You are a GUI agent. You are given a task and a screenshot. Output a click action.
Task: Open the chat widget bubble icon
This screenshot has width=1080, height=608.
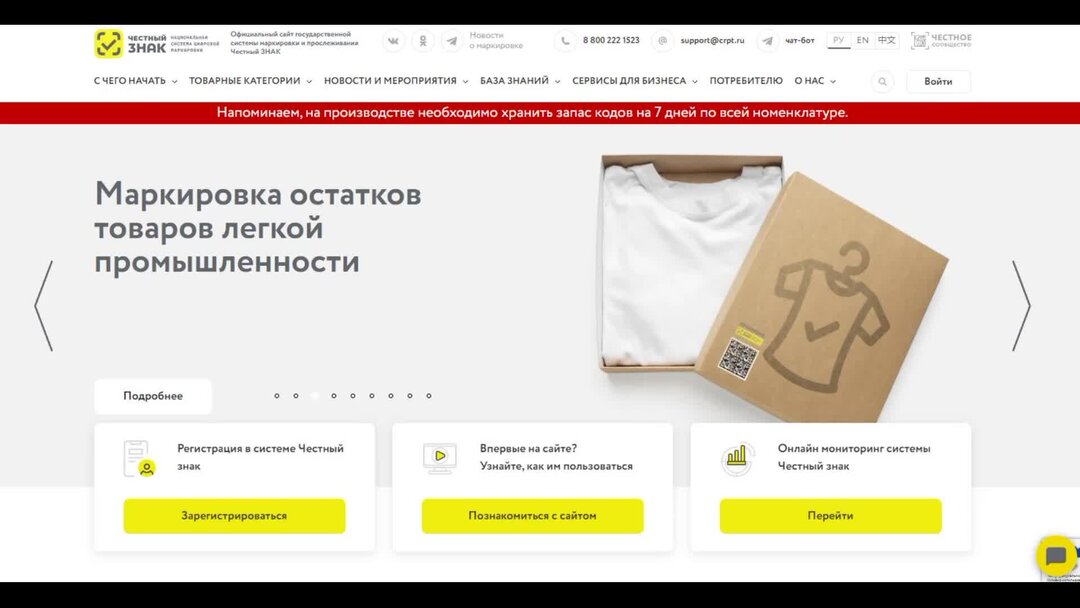pyautogui.click(x=1056, y=556)
